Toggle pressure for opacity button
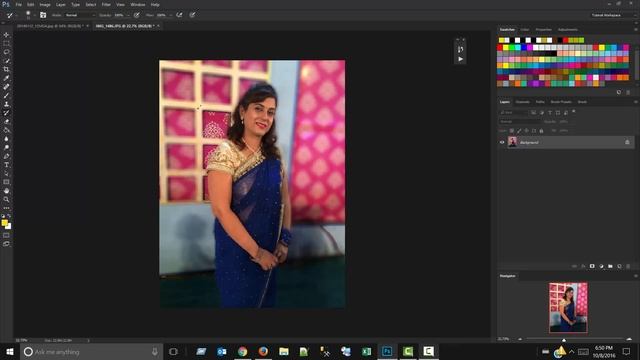Viewport: 640px width, 360px height. [137, 15]
